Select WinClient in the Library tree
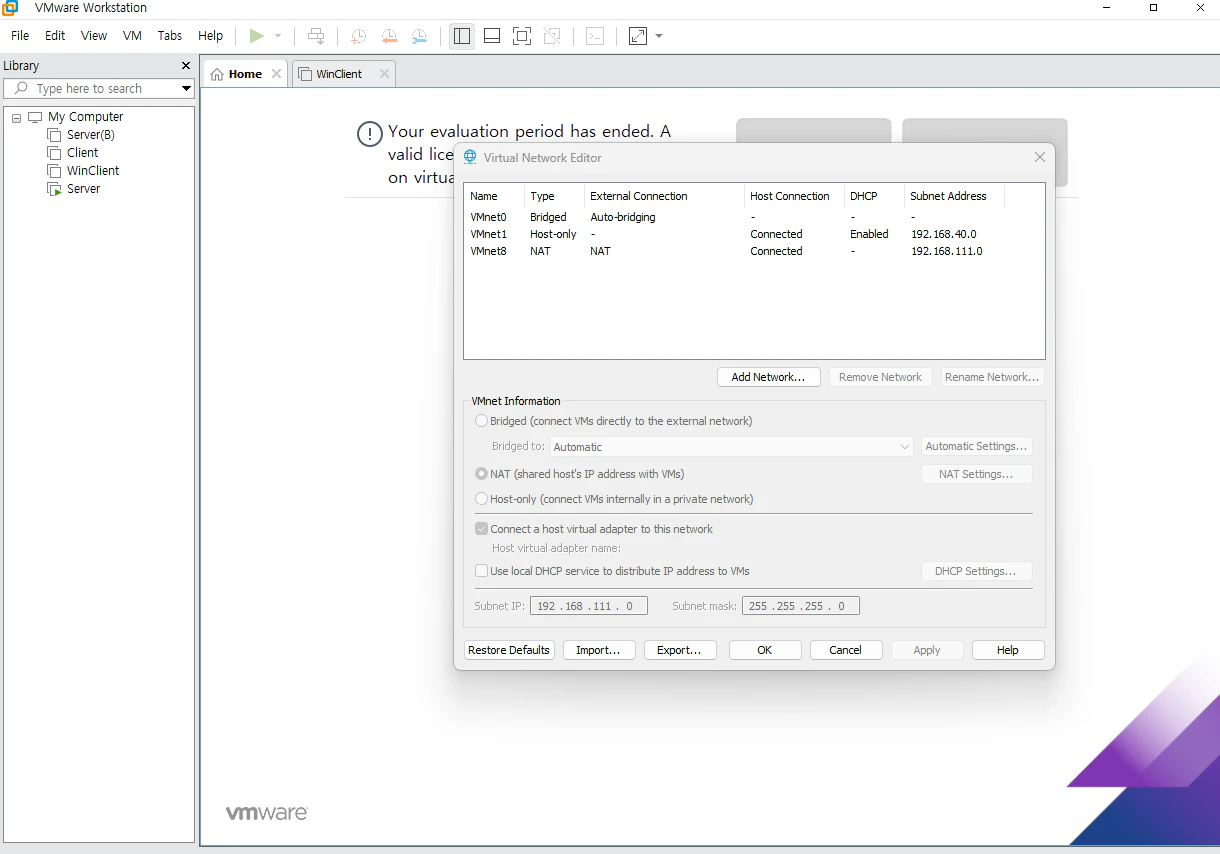The image size is (1220, 854). point(93,171)
